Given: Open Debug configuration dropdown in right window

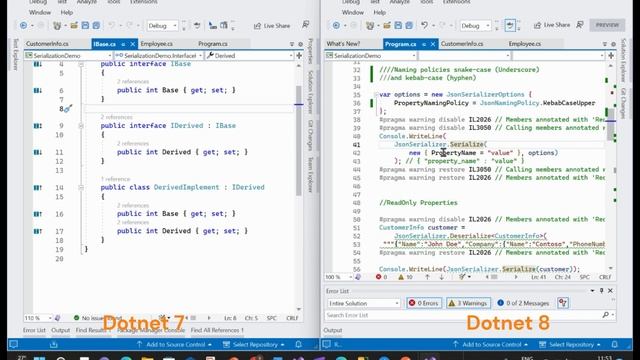Looking at the screenshot, I should (475, 26).
